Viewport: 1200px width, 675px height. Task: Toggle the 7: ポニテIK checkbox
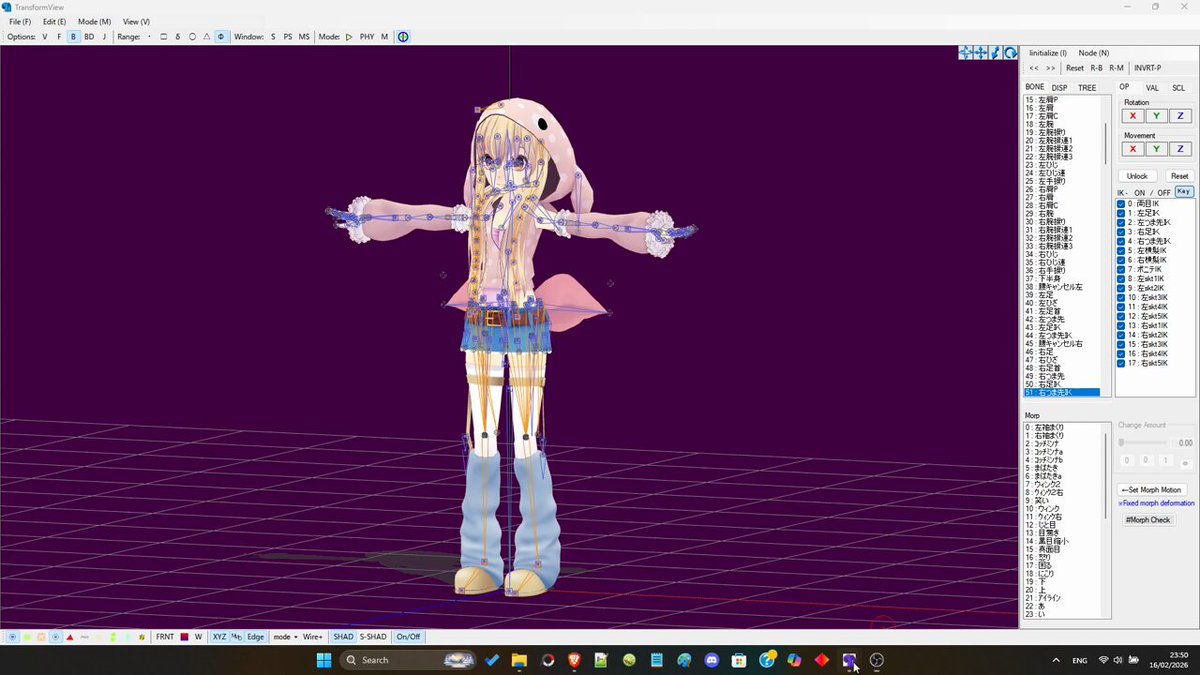pos(1122,268)
